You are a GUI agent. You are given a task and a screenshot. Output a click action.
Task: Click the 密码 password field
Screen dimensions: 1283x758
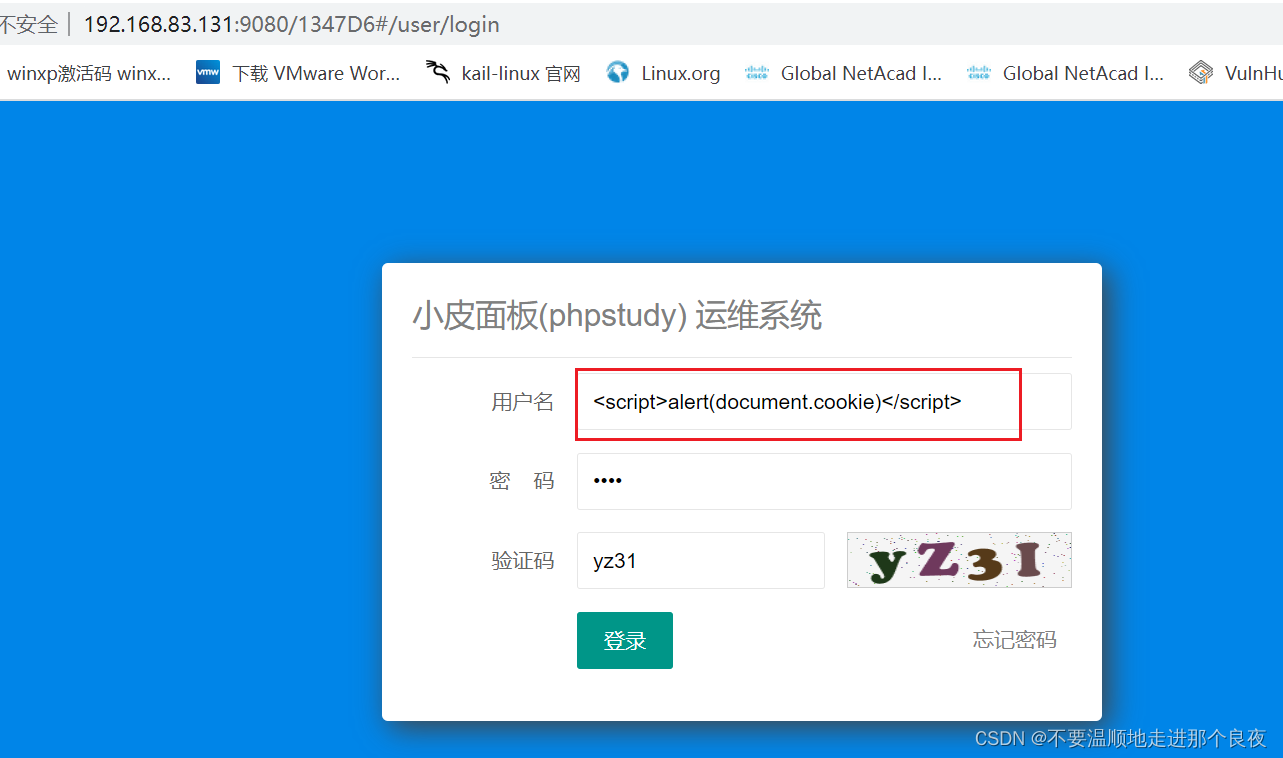(x=823, y=481)
